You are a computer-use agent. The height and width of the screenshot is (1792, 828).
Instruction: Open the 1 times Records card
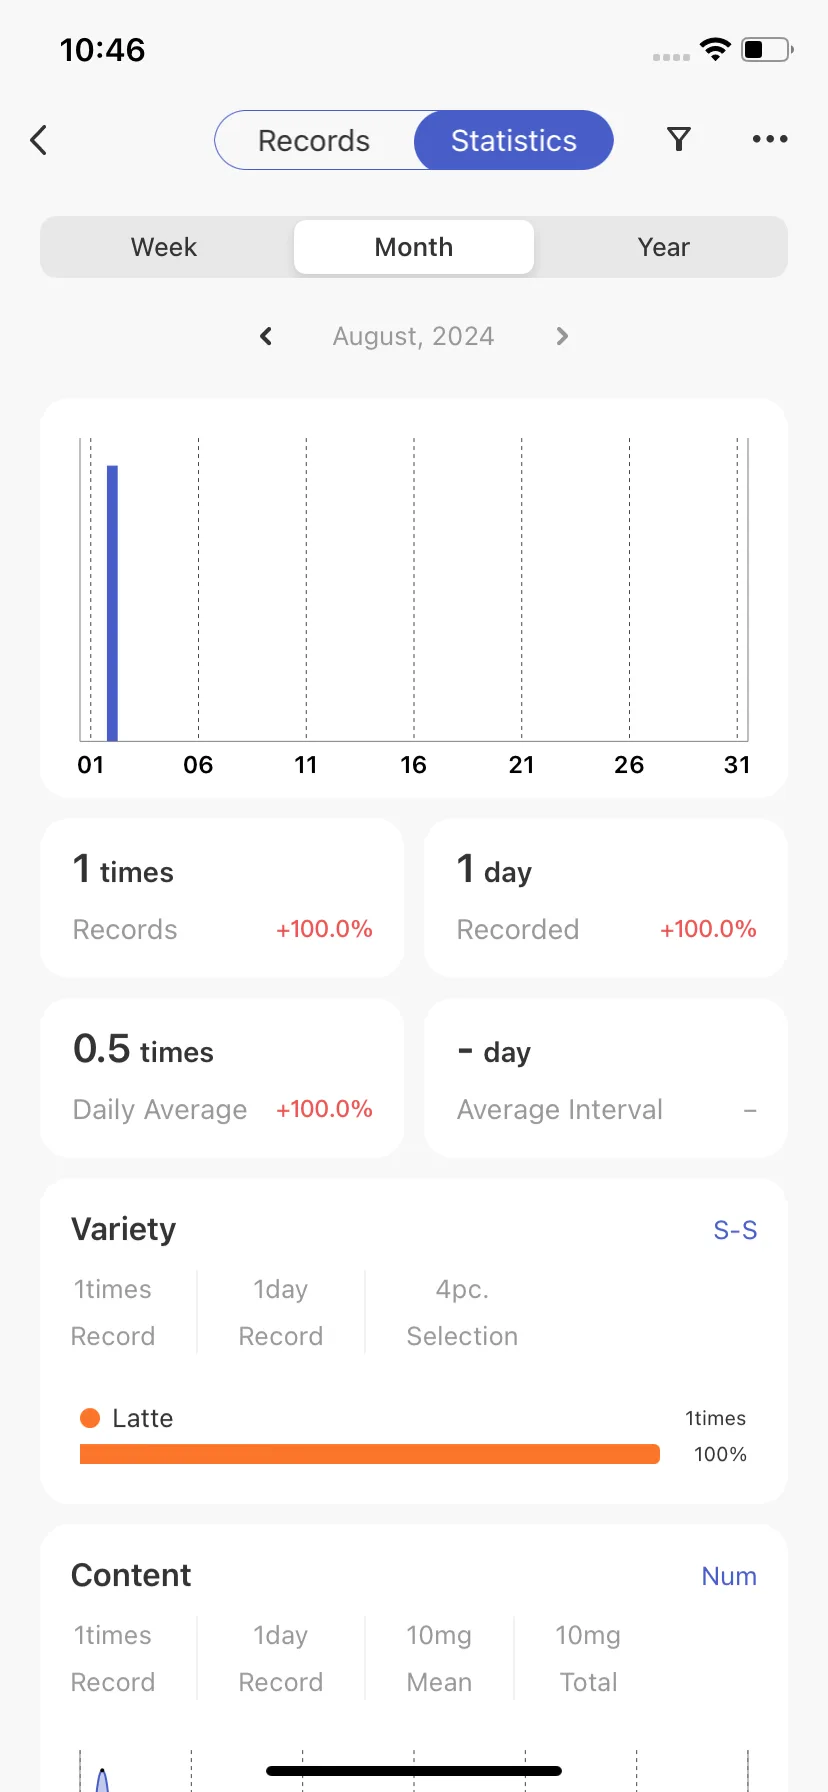click(x=222, y=898)
